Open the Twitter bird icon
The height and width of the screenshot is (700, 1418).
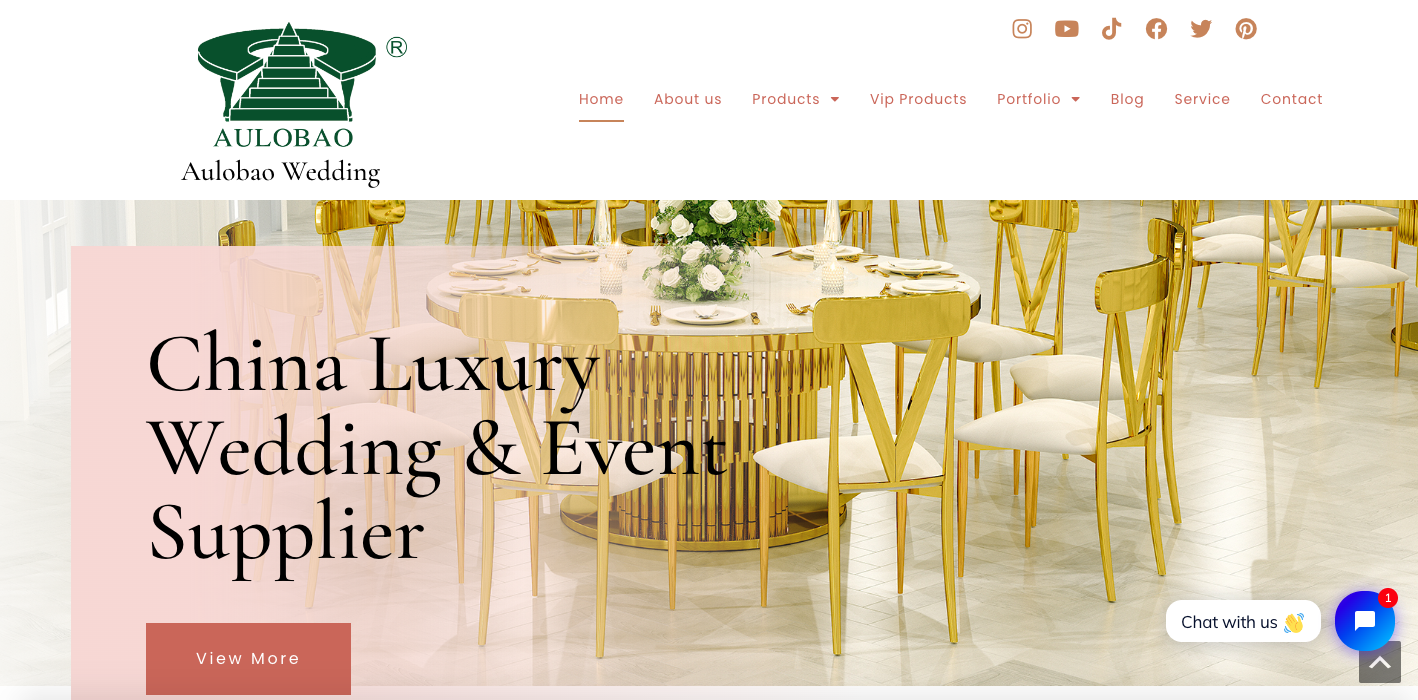1201,29
